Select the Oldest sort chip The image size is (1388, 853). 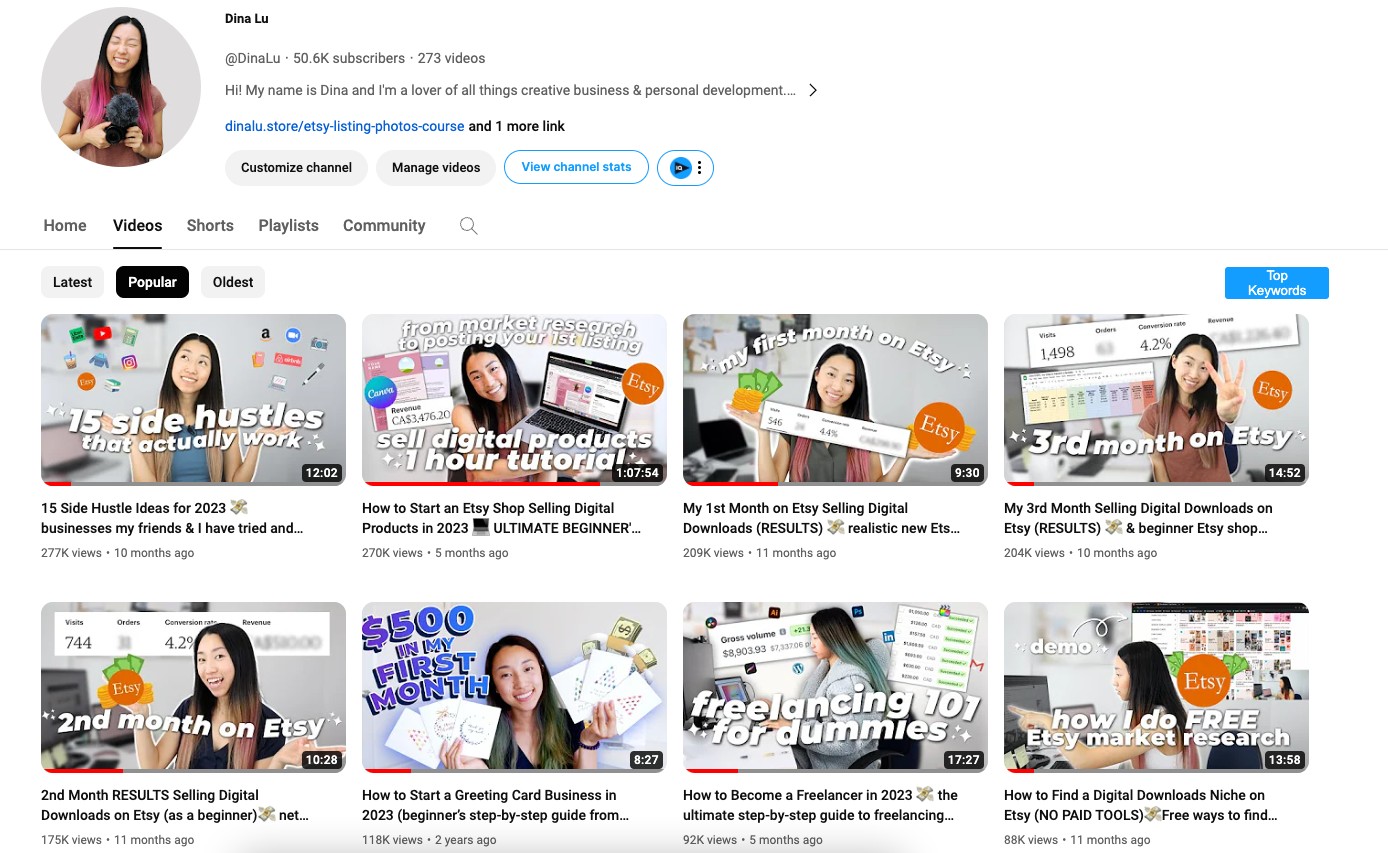[233, 282]
